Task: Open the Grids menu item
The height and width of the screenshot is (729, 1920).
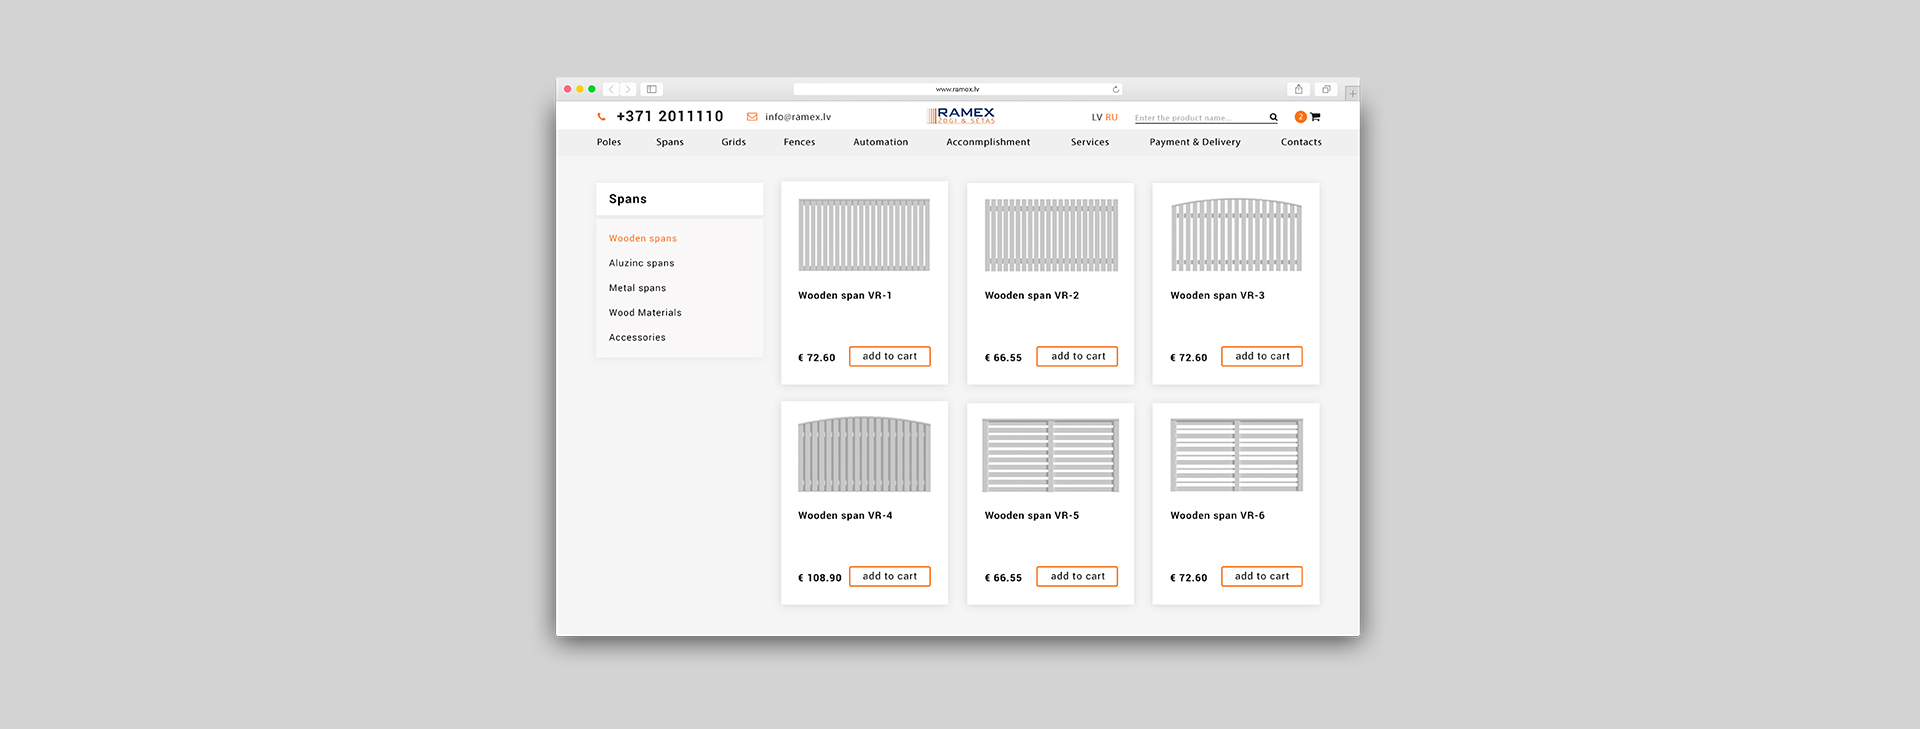Action: point(734,142)
